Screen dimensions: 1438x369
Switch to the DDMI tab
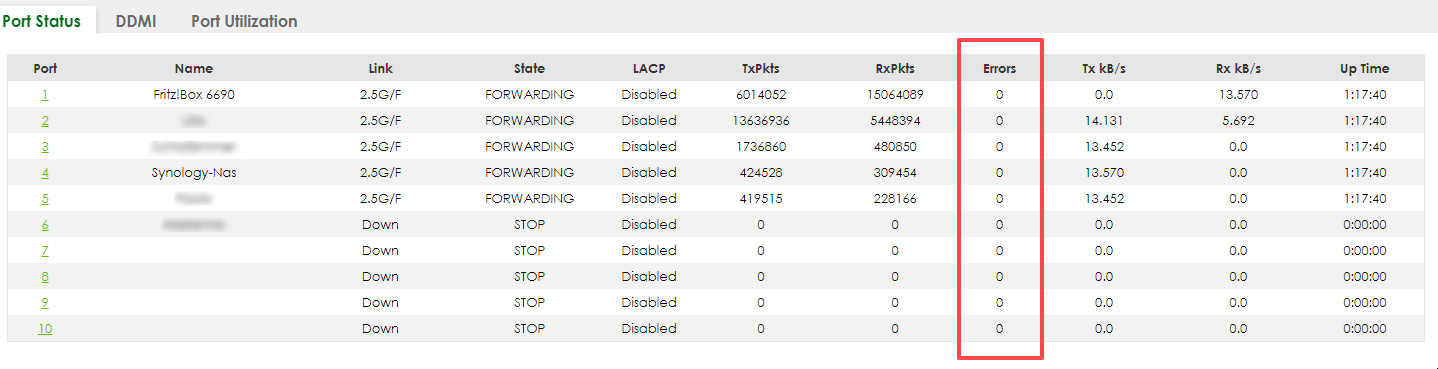point(136,20)
